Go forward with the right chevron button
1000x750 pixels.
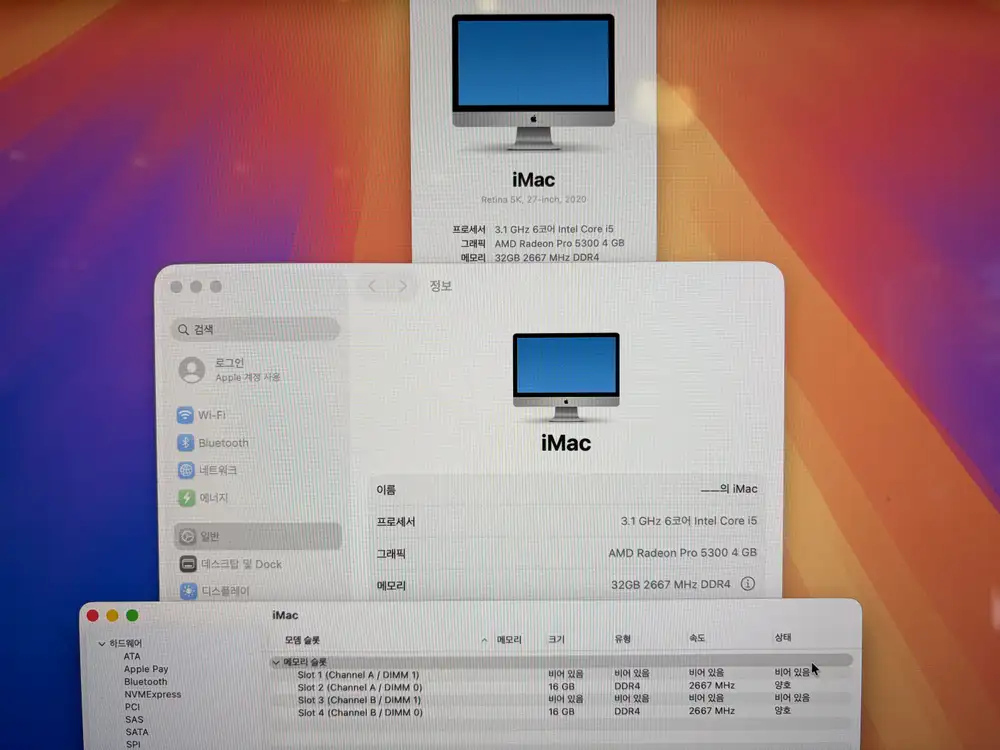click(x=402, y=286)
